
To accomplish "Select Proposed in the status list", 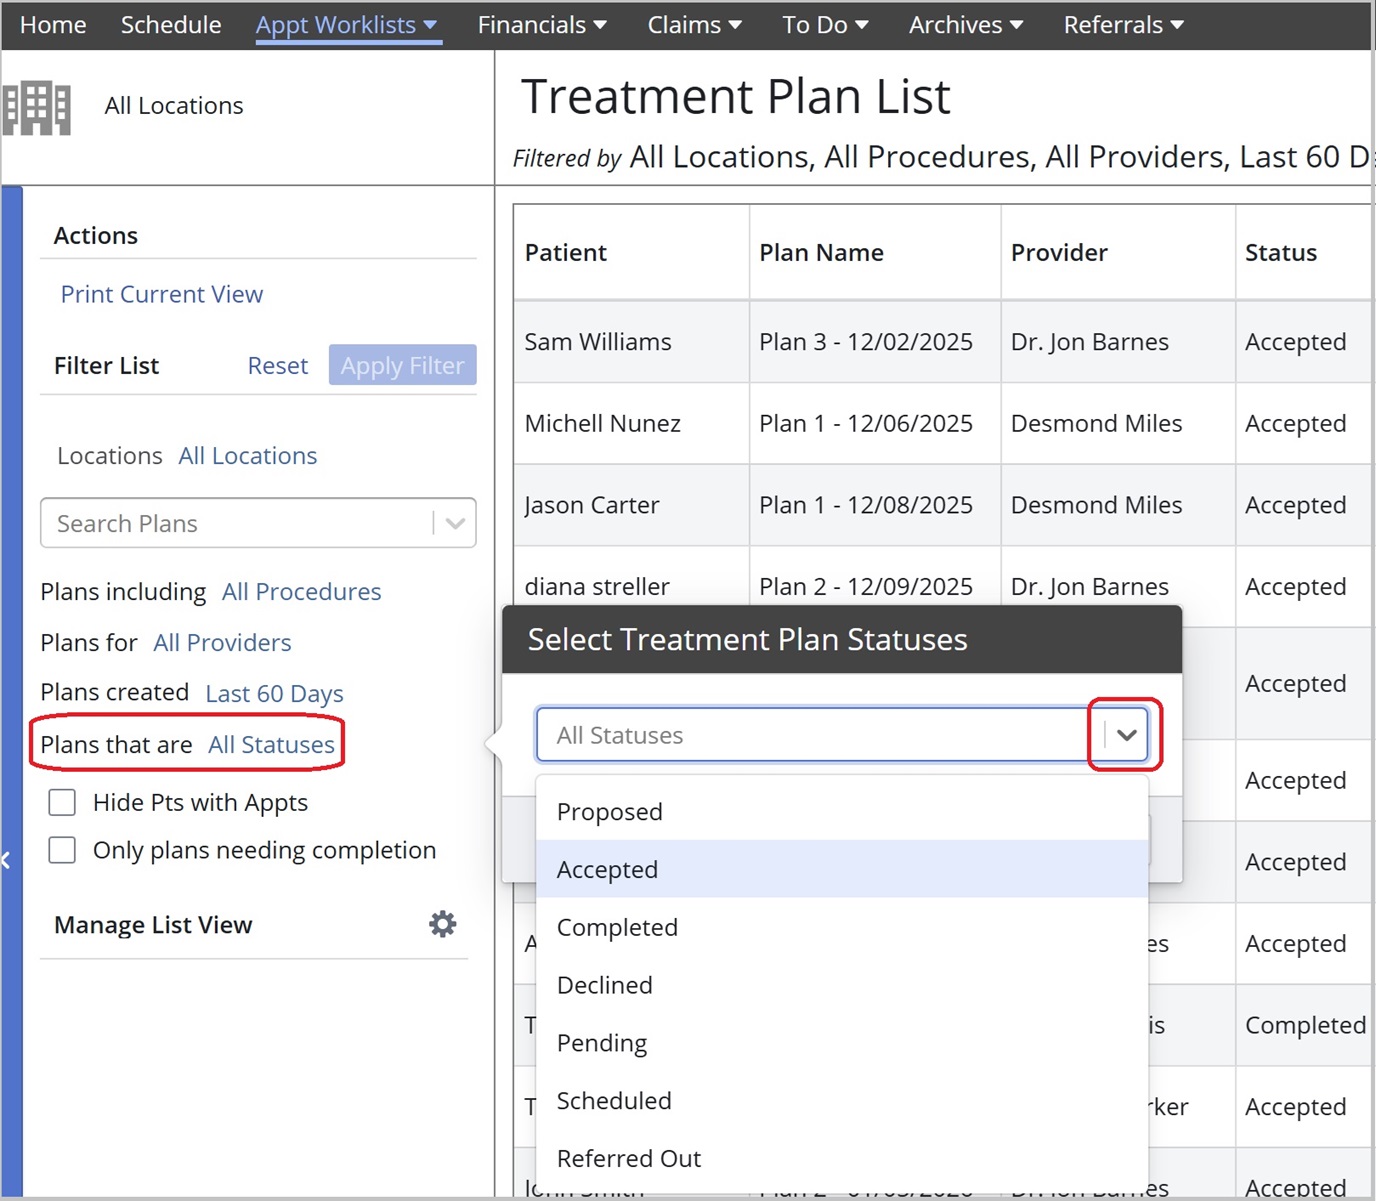I will click(609, 811).
